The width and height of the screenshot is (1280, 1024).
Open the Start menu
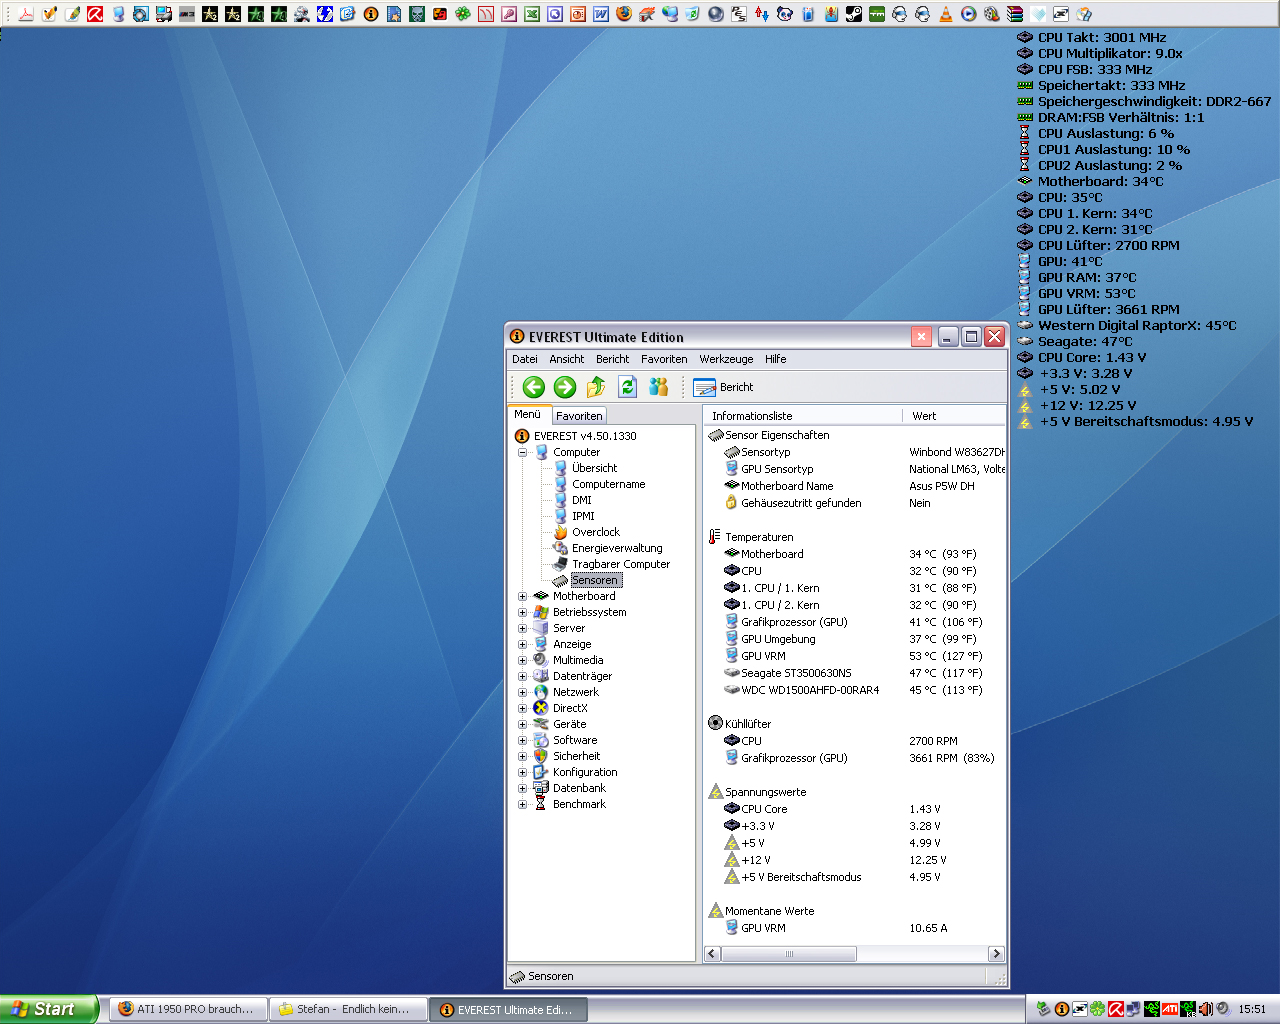(x=48, y=1009)
